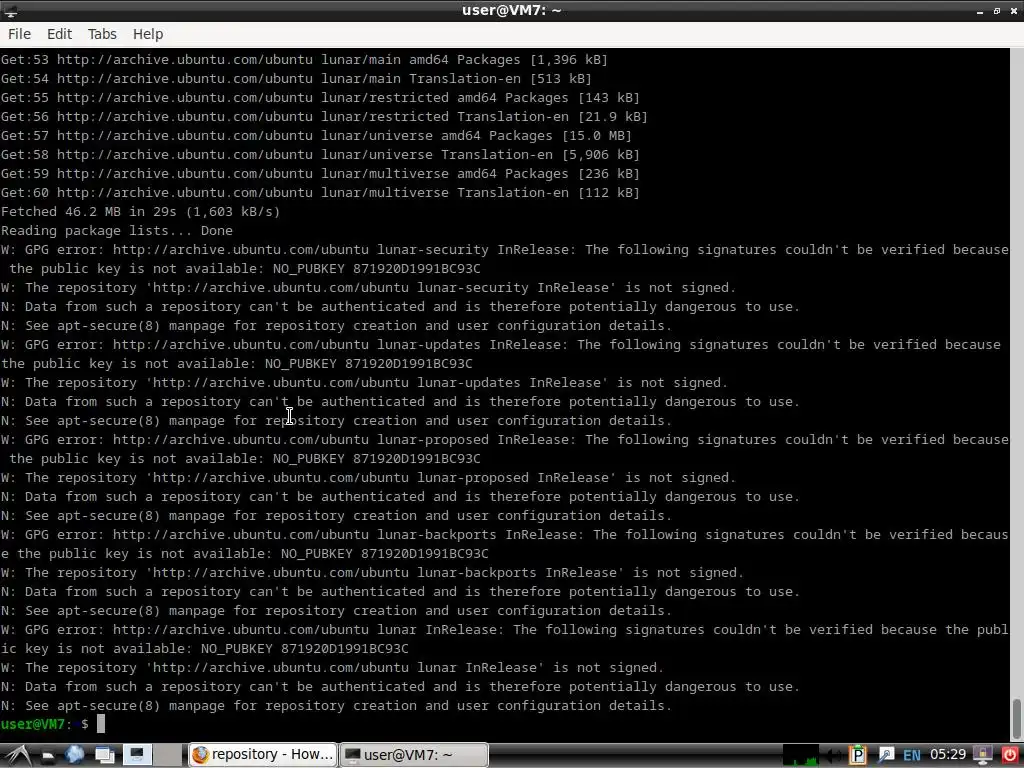
Task: Switch to the first desktop in pager
Action: pyautogui.click(x=137, y=755)
